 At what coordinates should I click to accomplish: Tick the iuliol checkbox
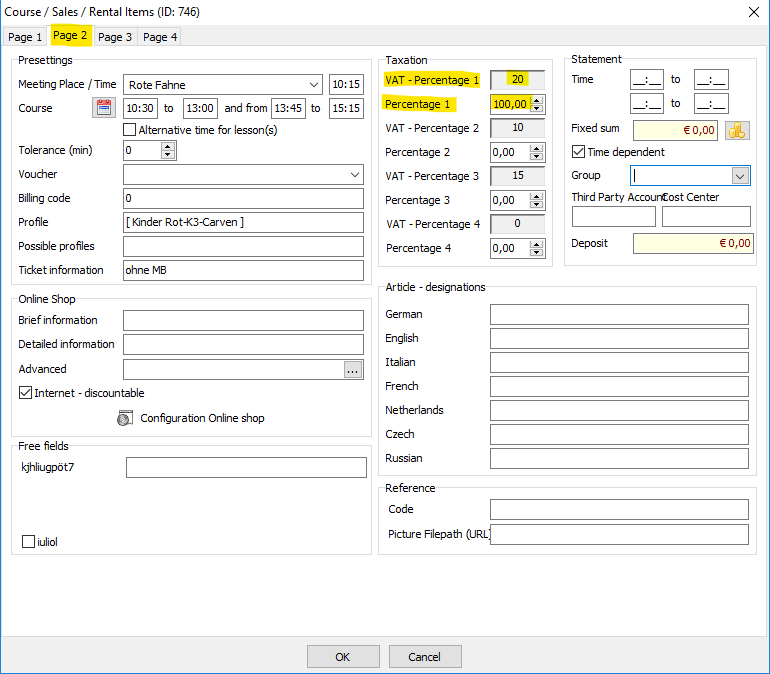tap(28, 541)
